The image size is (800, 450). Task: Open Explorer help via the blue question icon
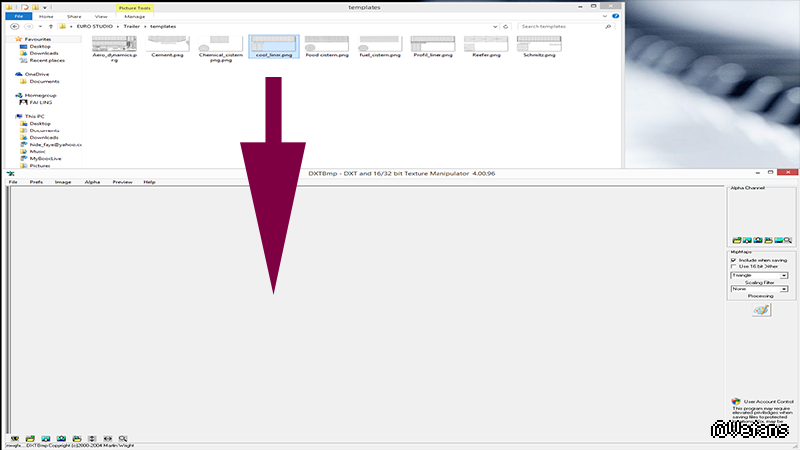616,16
